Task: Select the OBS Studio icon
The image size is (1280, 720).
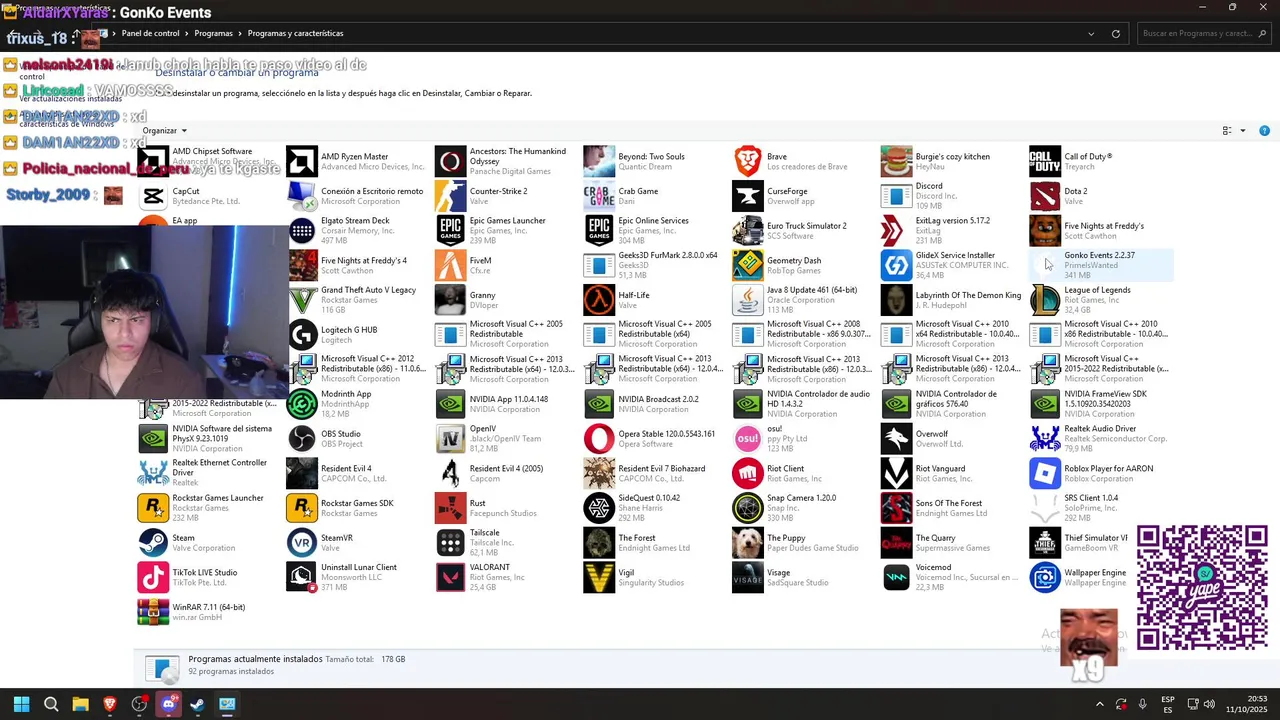Action: [x=302, y=438]
